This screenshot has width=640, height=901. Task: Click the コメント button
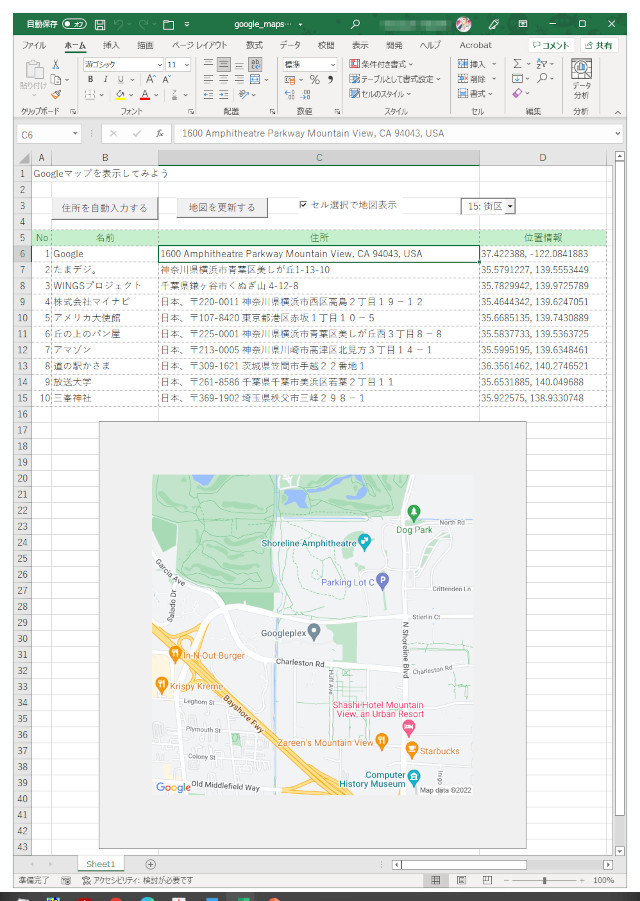551,45
